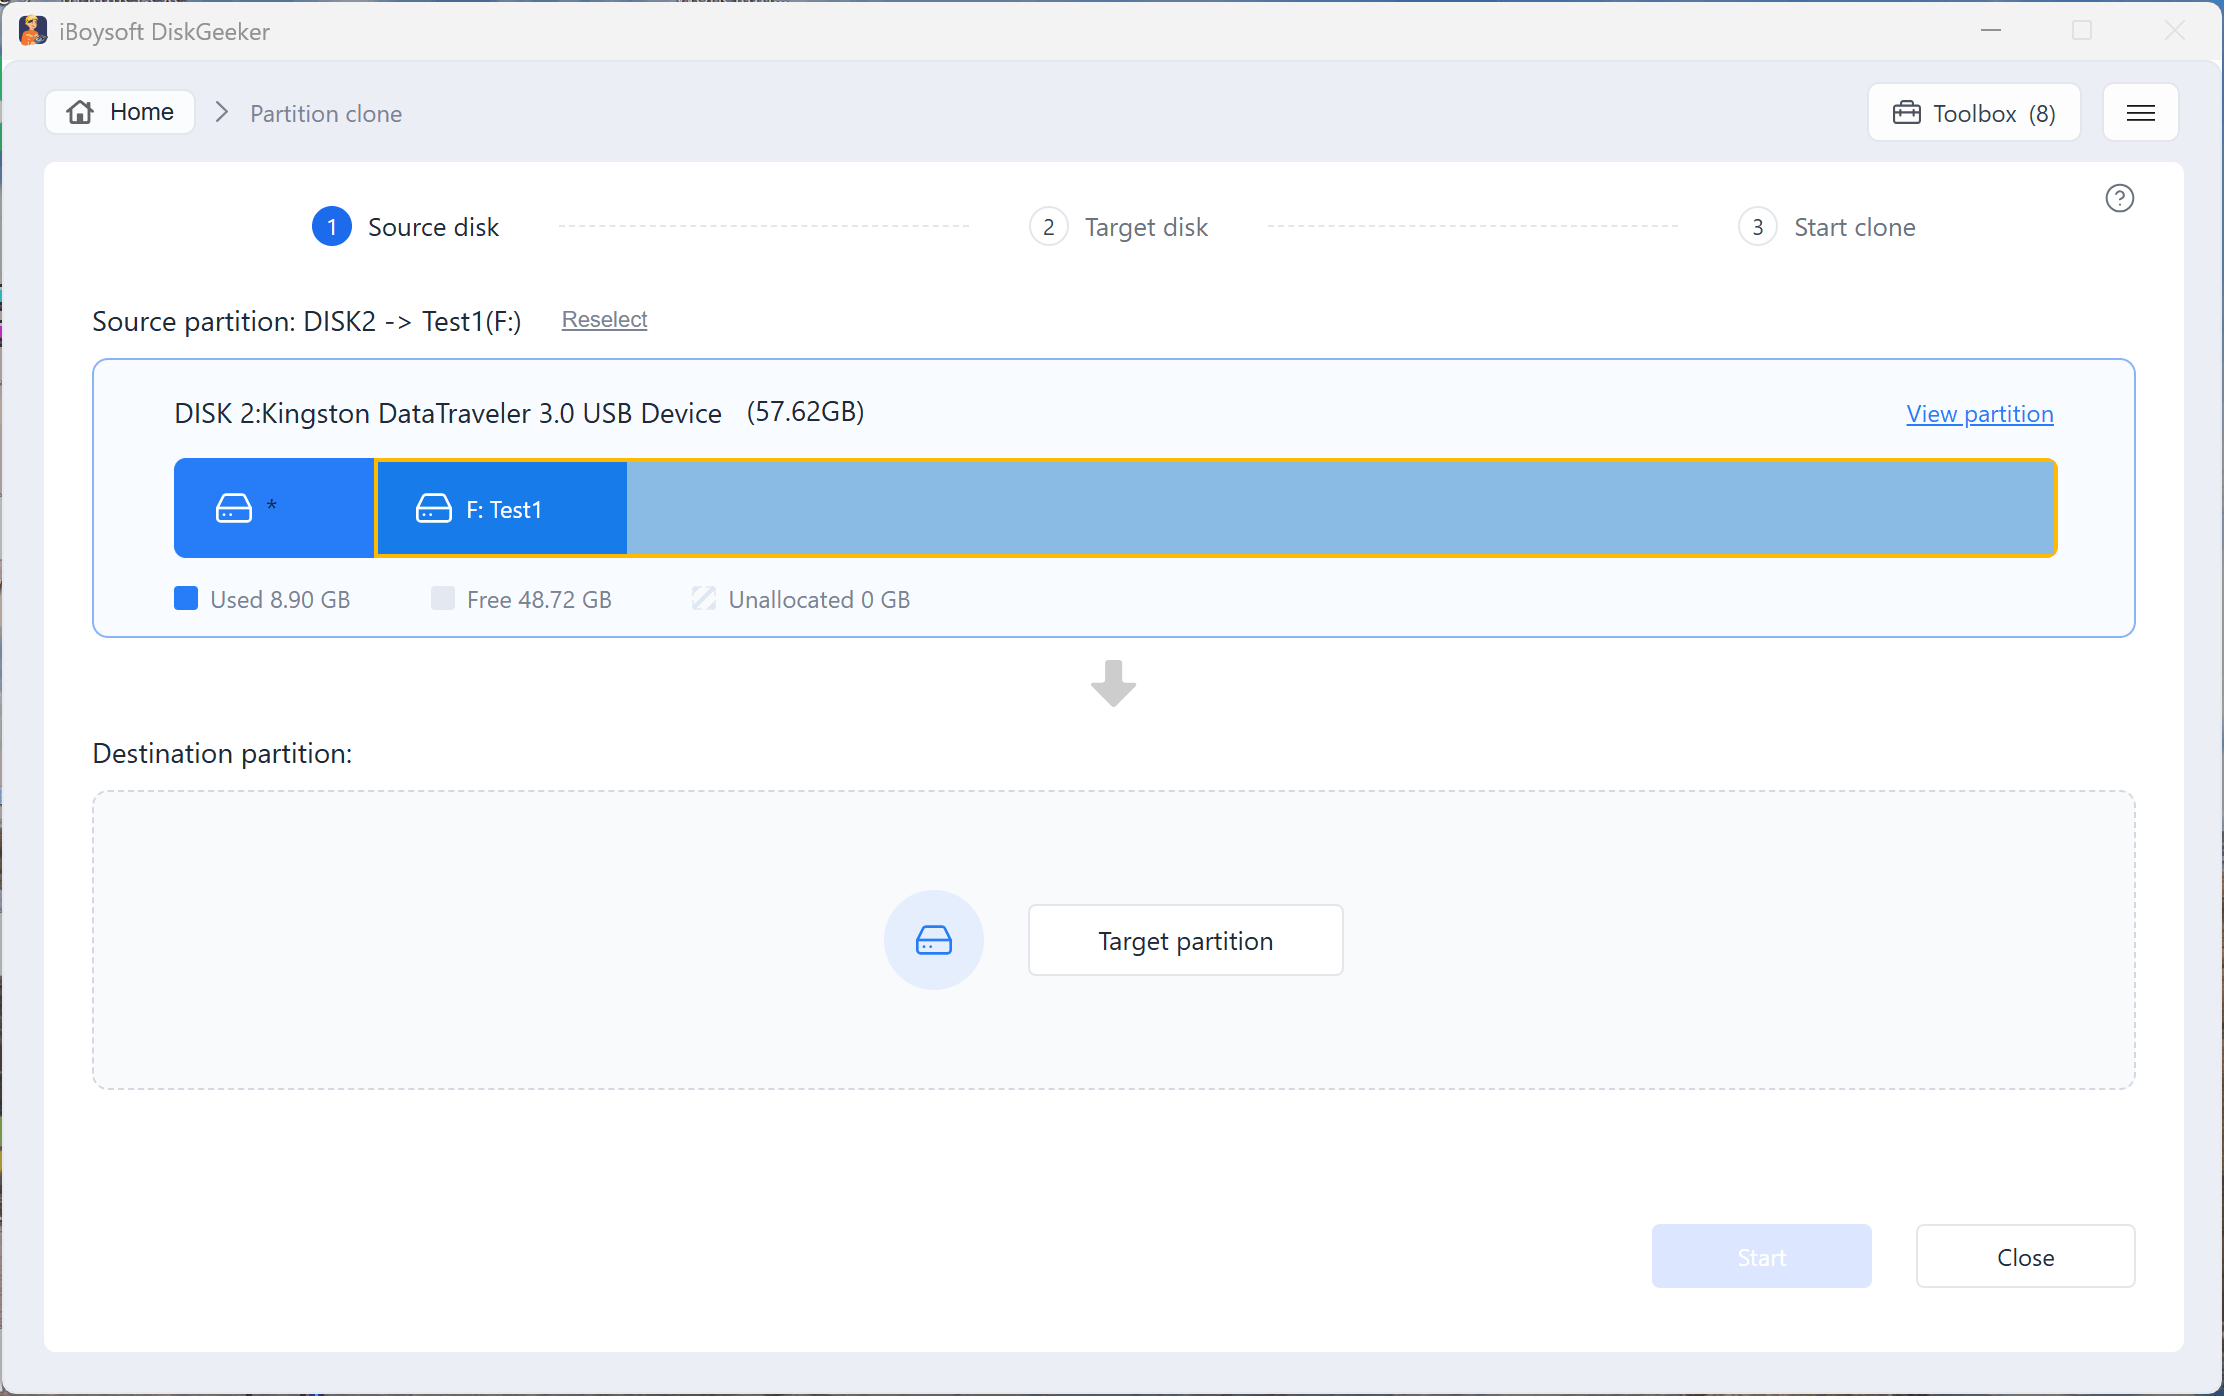This screenshot has height=1396, width=2224.
Task: Click the Used 8.90 GB legend text
Action: coord(280,599)
